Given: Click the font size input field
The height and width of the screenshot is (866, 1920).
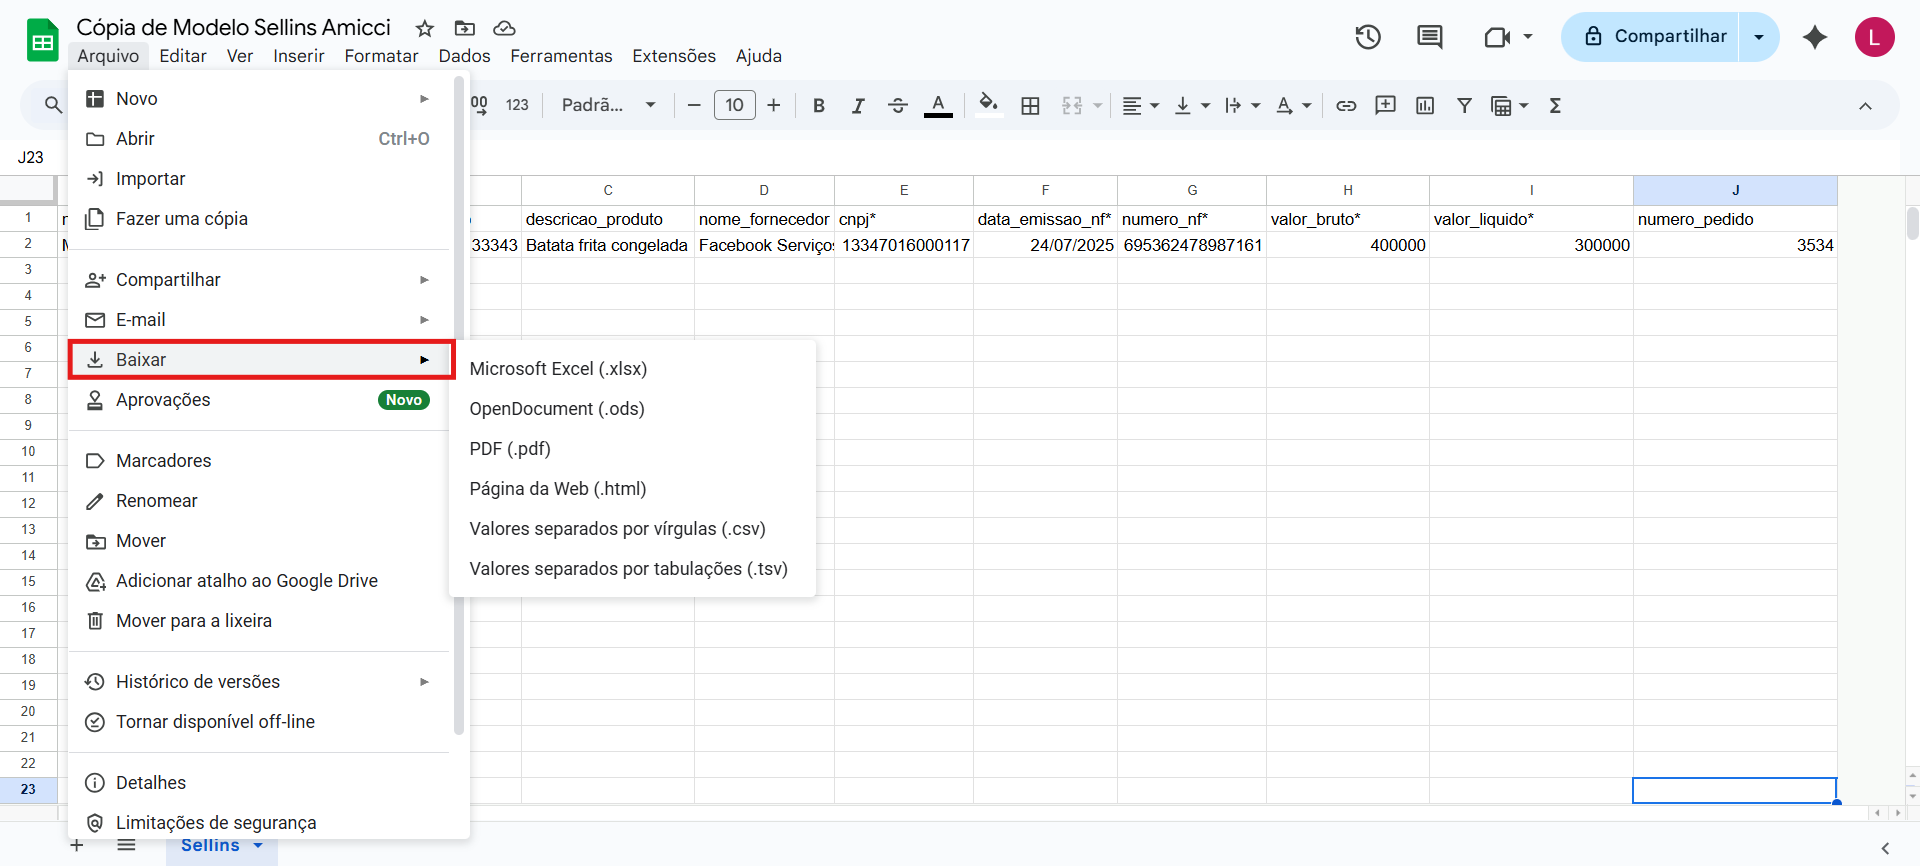Looking at the screenshot, I should [x=734, y=105].
